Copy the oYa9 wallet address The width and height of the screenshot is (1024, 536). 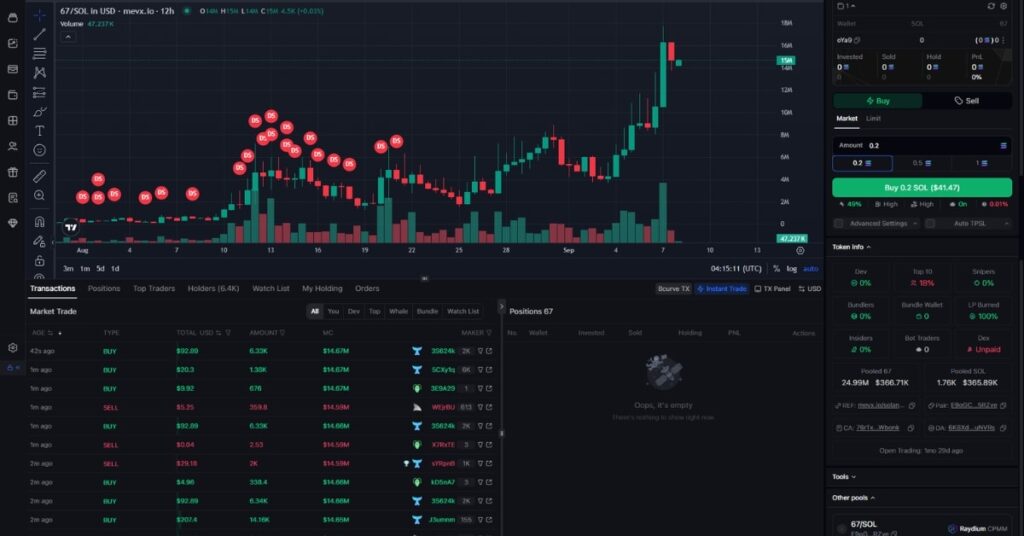coord(857,40)
